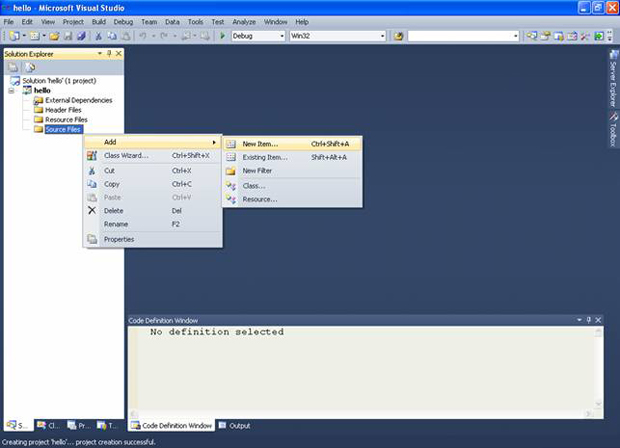This screenshot has height=448, width=620.
Task: Choose Existing Item... from the Add submenu
Action: 293,157
